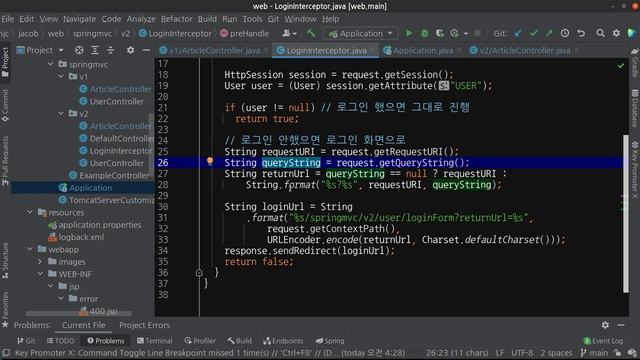Hide the Problems panel
Image resolution: width=640 pixels, height=360 pixels.
[x=621, y=325]
